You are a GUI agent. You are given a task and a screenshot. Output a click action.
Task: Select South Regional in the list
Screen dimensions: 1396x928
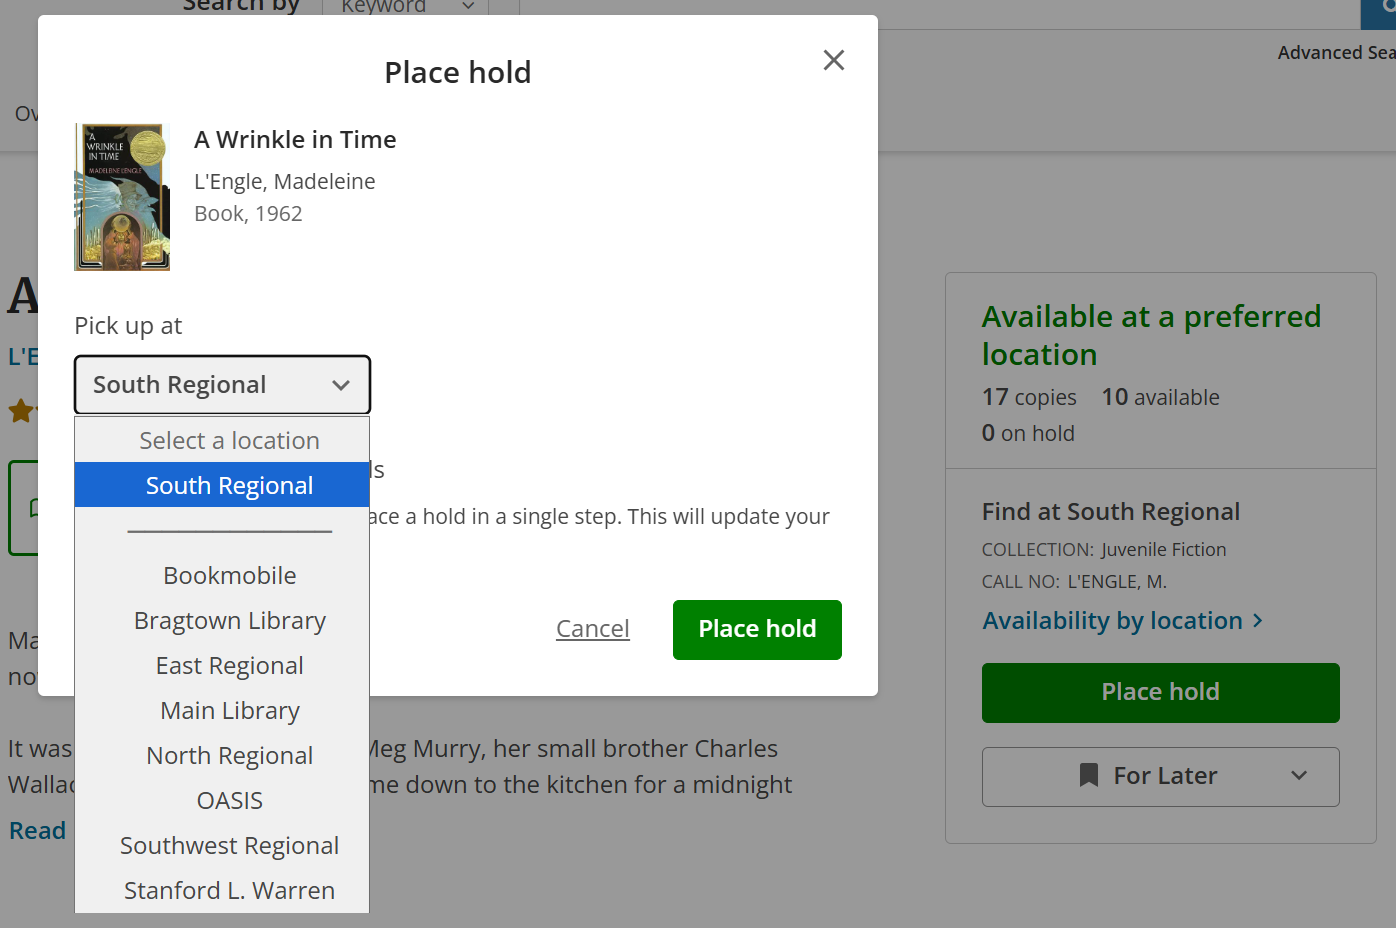point(229,486)
